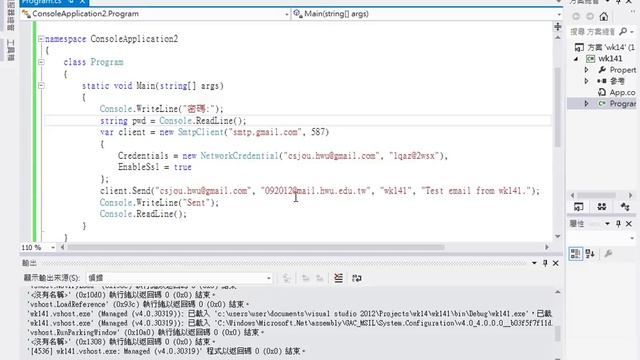This screenshot has width=640, height=360.
Task: Click the split-editor icon above the vertical scrollbar
Action: pos(558,27)
